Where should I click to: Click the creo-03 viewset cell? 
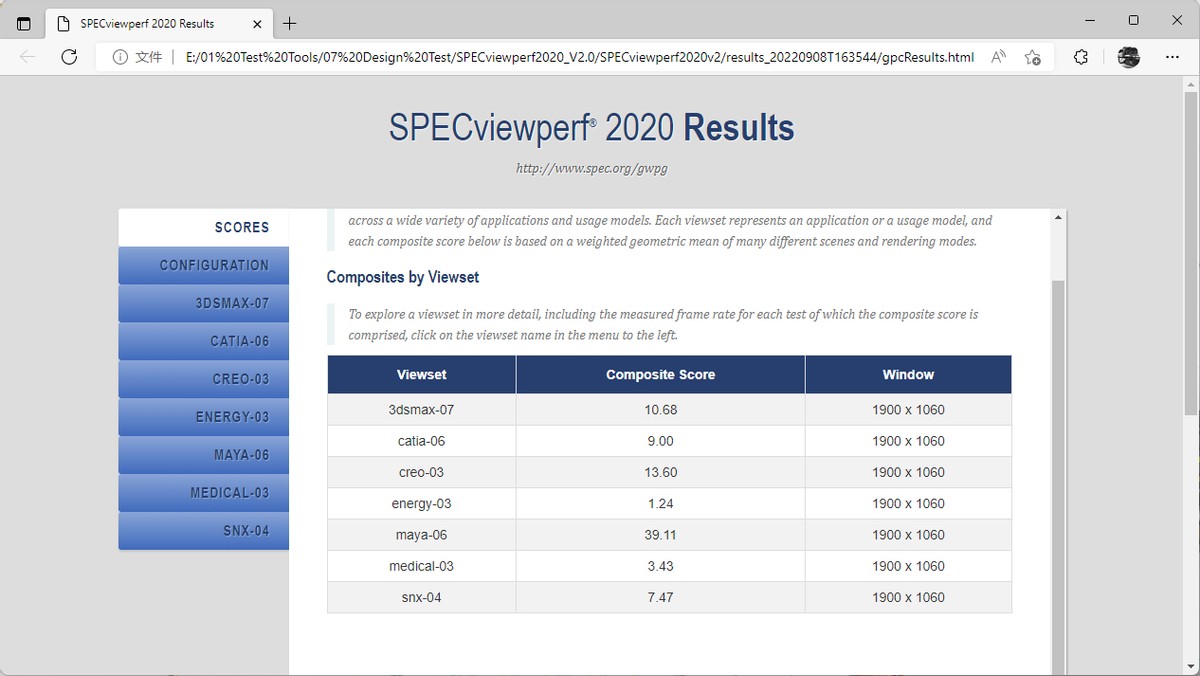(x=421, y=472)
